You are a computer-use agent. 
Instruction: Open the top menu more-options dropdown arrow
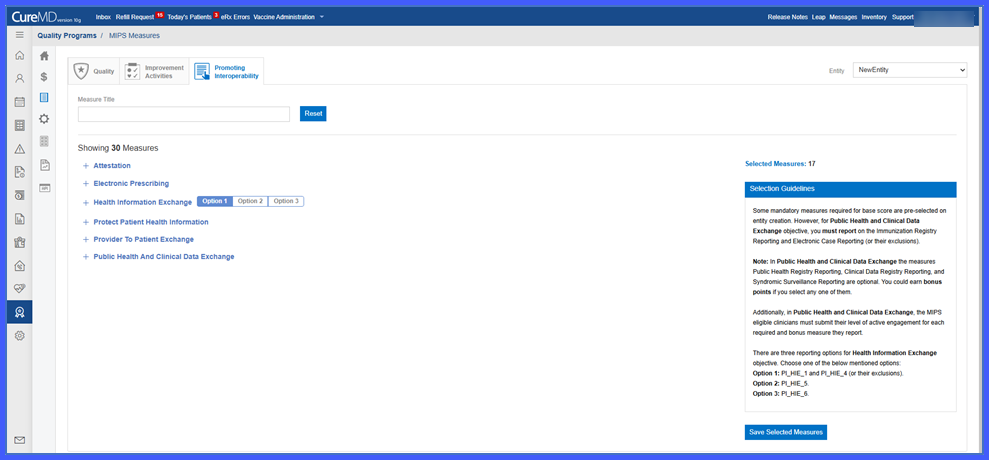tap(322, 17)
